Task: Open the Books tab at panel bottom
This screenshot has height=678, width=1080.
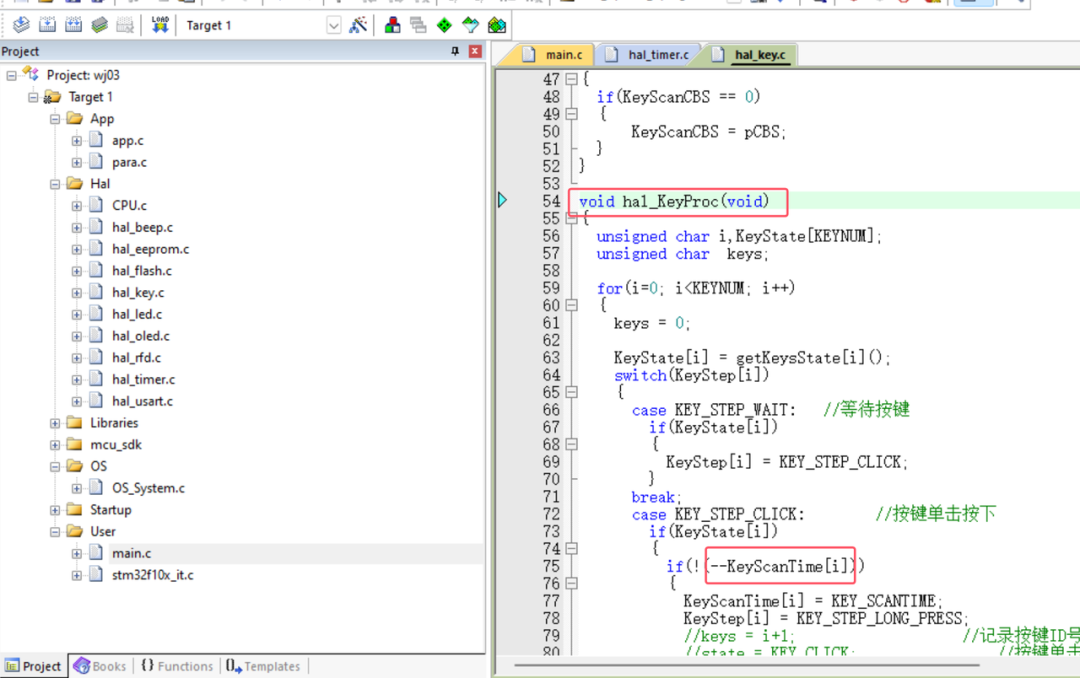Action: pyautogui.click(x=101, y=666)
